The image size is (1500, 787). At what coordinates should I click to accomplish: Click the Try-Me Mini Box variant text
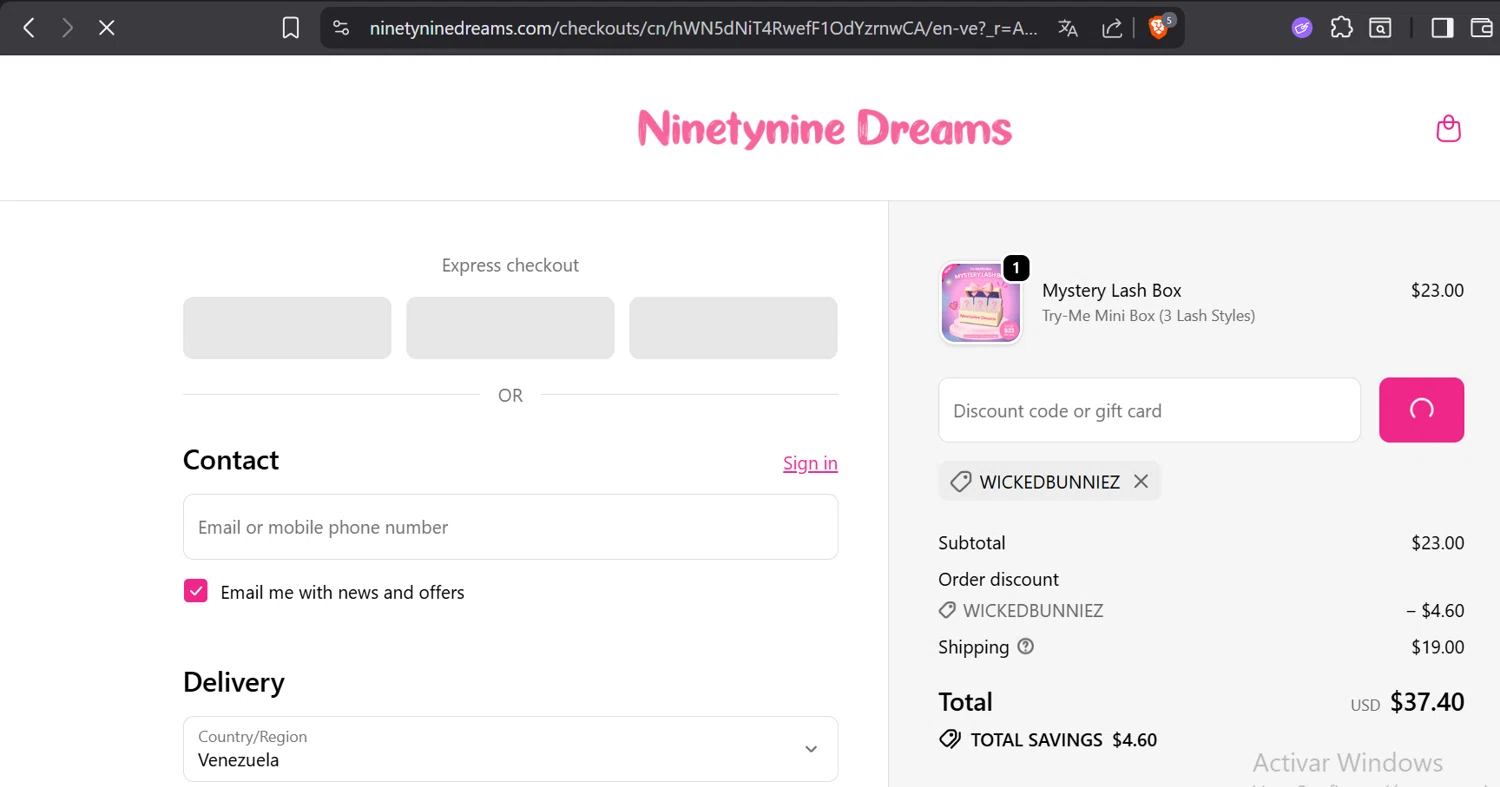(x=1148, y=316)
